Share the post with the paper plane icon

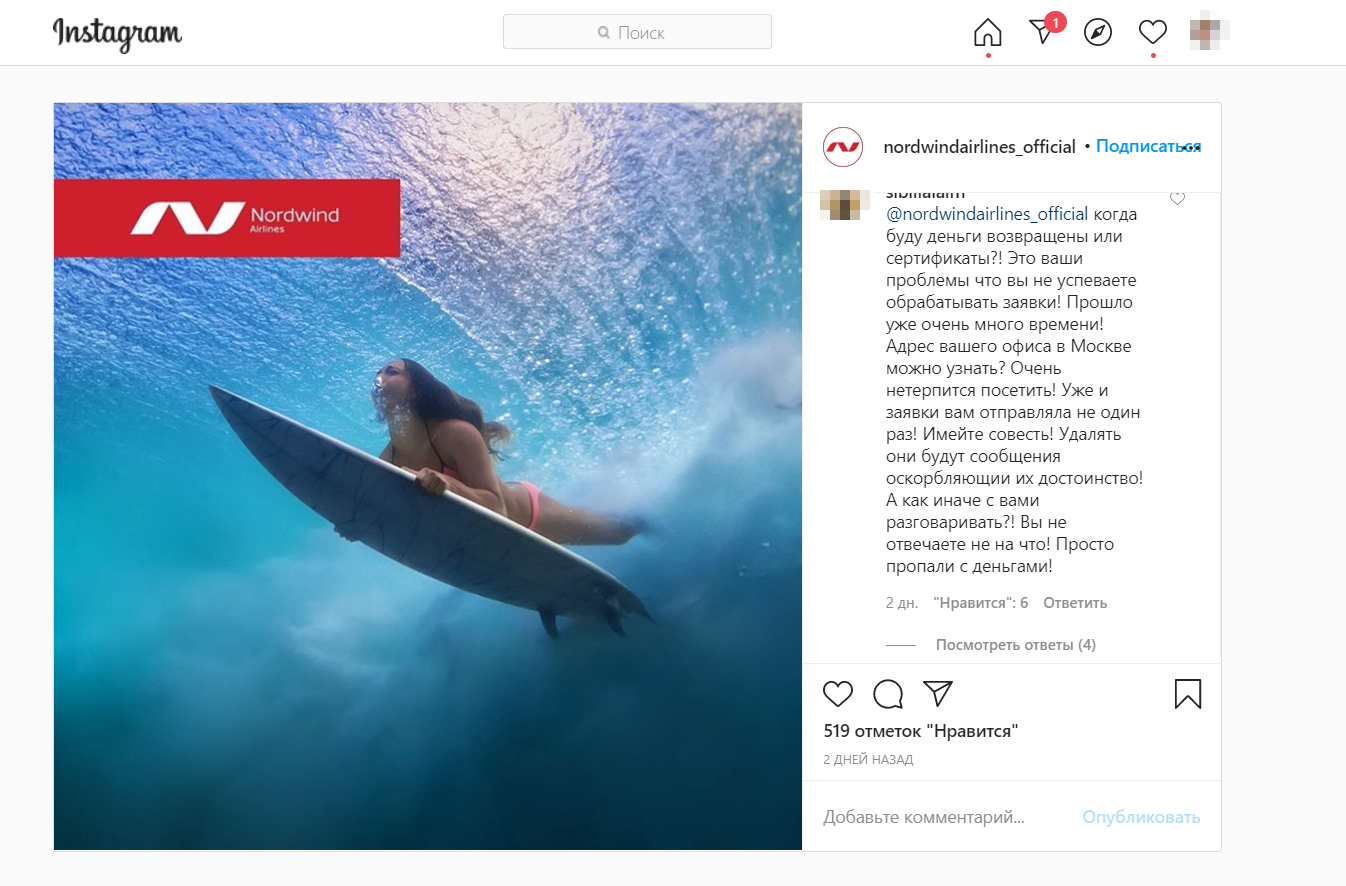[937, 693]
